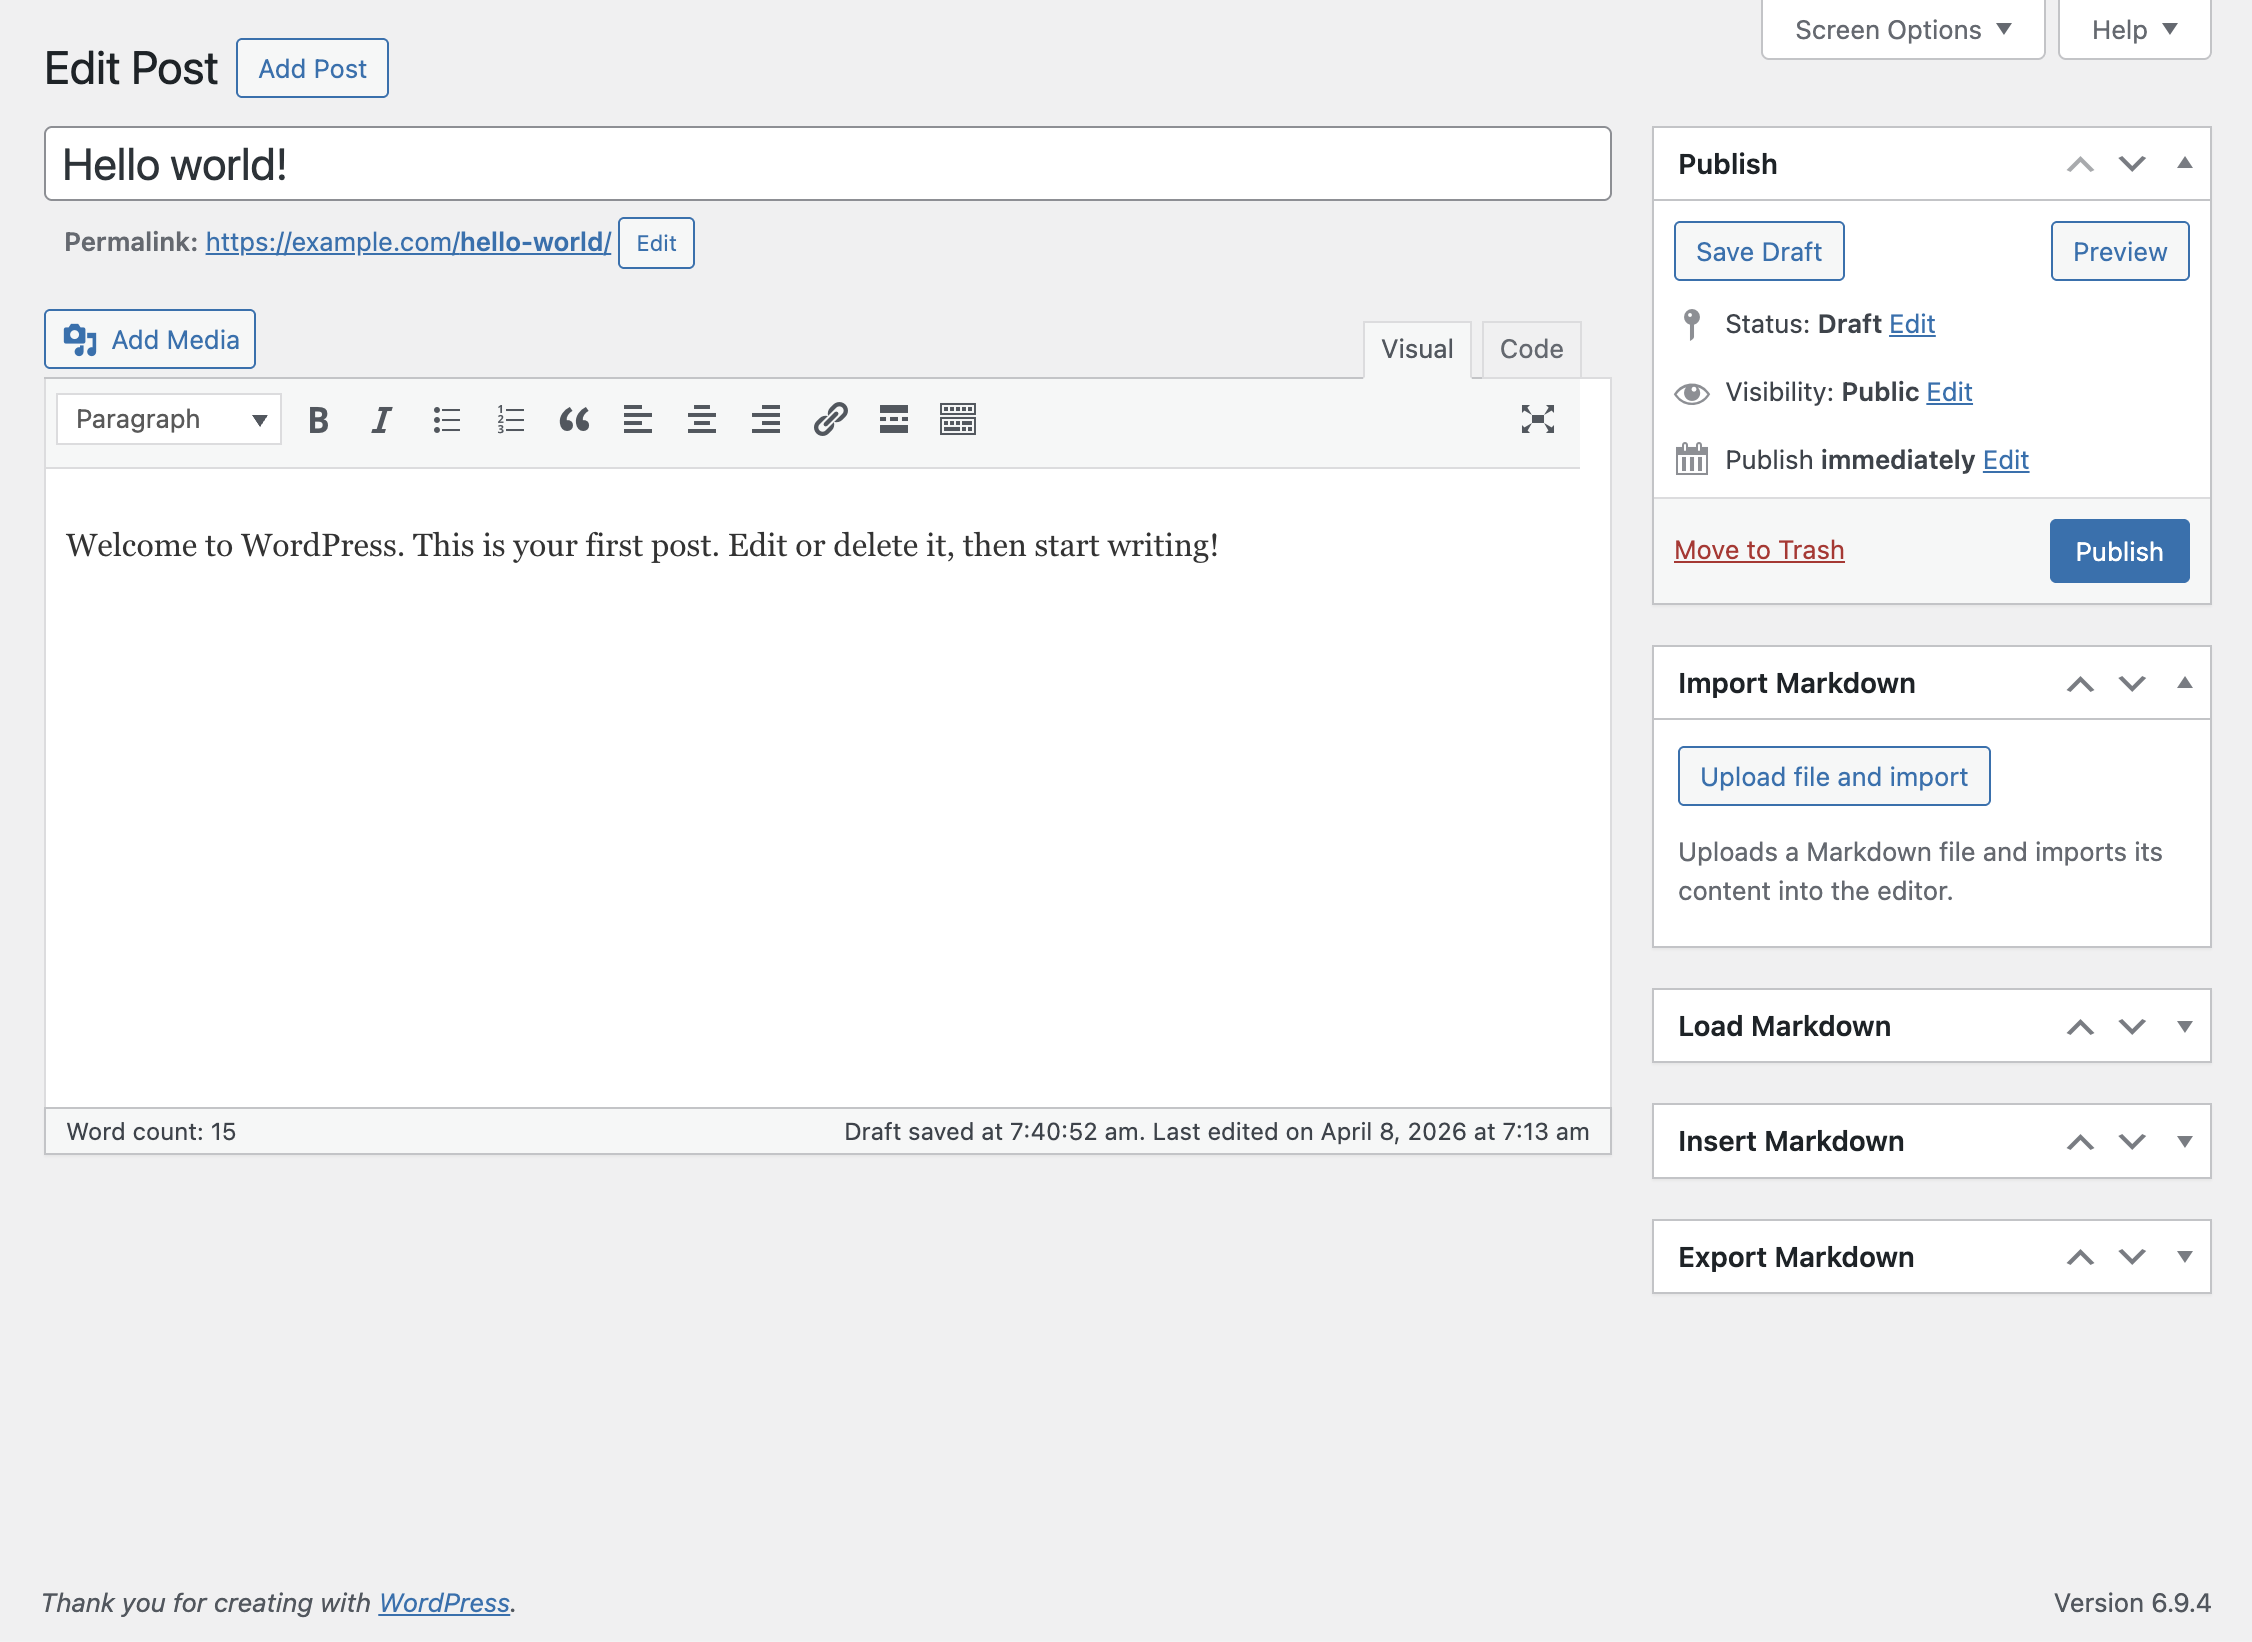Image resolution: width=2252 pixels, height=1642 pixels.
Task: Open the Screen Options panel
Action: pos(1901,29)
